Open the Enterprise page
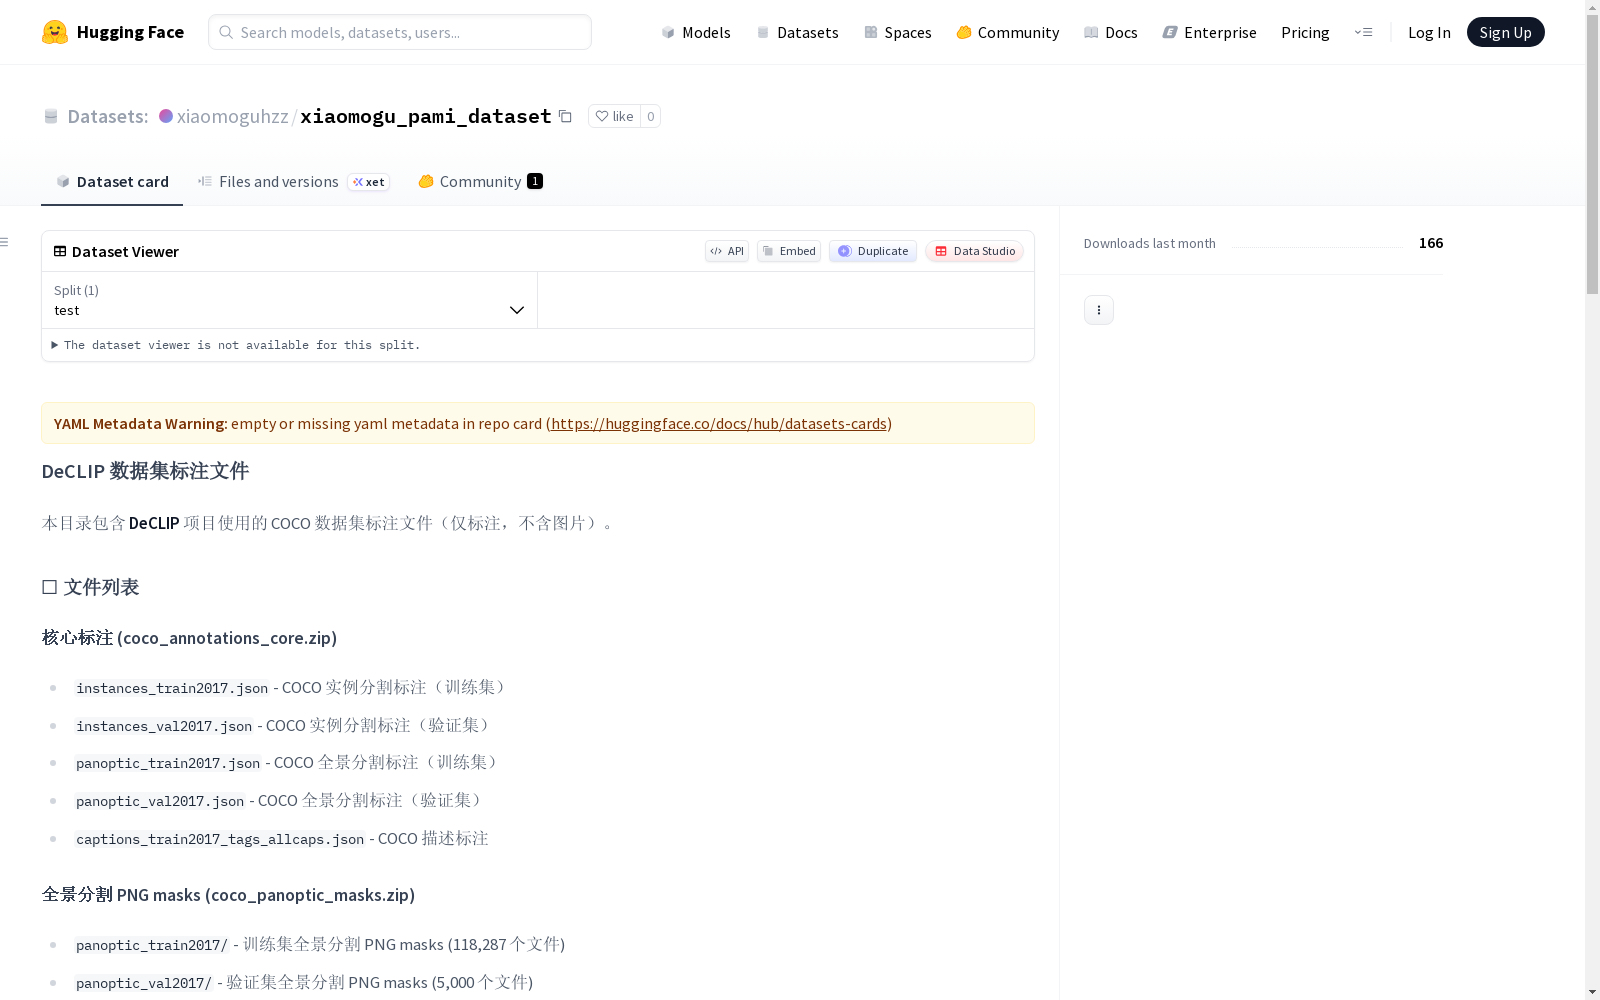This screenshot has width=1600, height=1000. tap(1210, 32)
